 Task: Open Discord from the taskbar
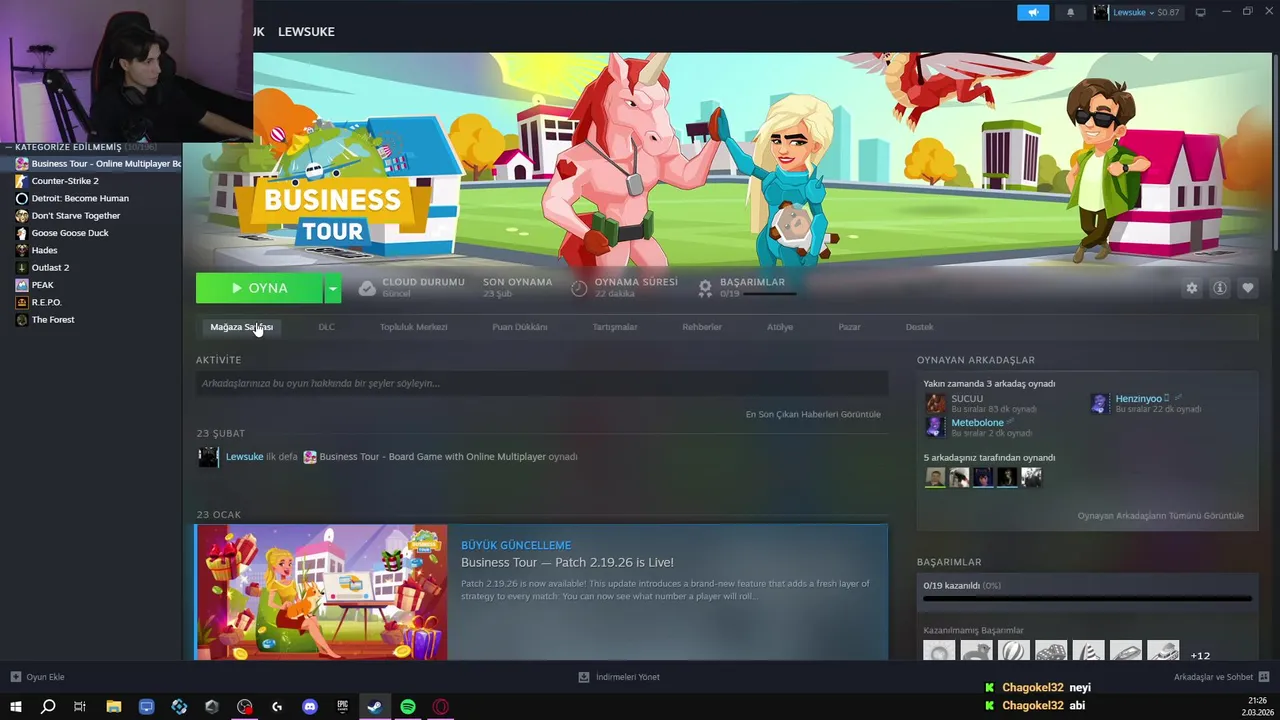(x=310, y=707)
